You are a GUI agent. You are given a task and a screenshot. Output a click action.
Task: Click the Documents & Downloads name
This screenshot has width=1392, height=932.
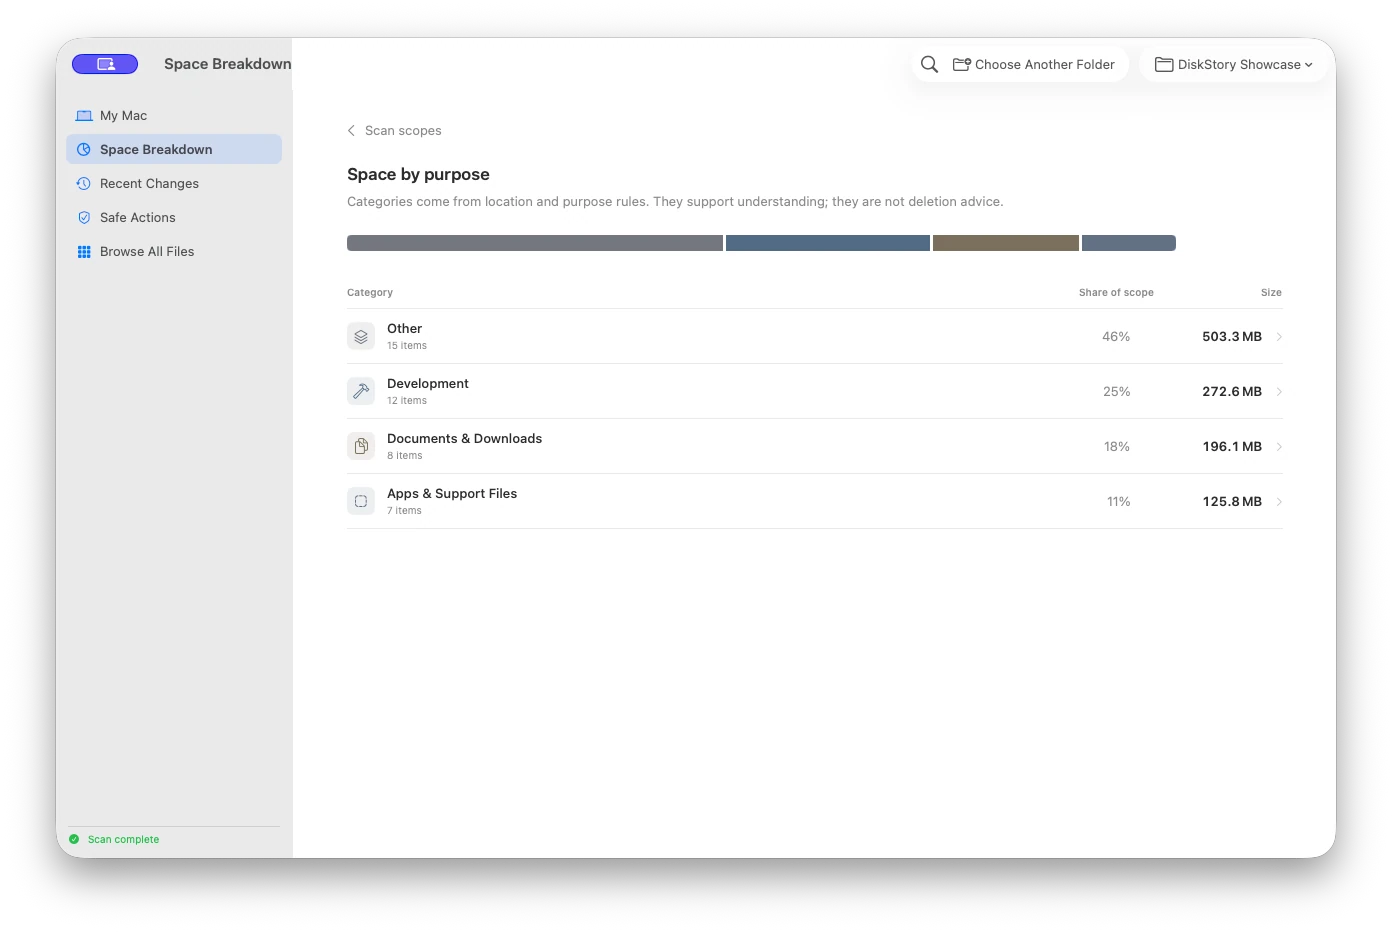(465, 439)
